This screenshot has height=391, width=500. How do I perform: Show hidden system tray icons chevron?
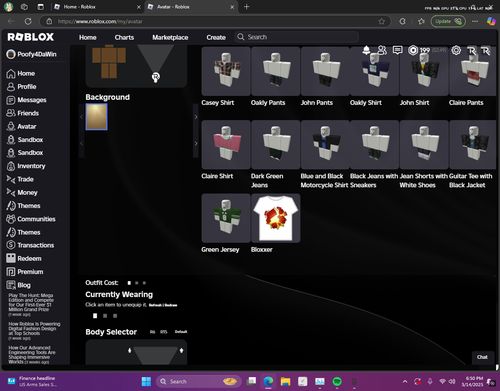tap(405, 381)
